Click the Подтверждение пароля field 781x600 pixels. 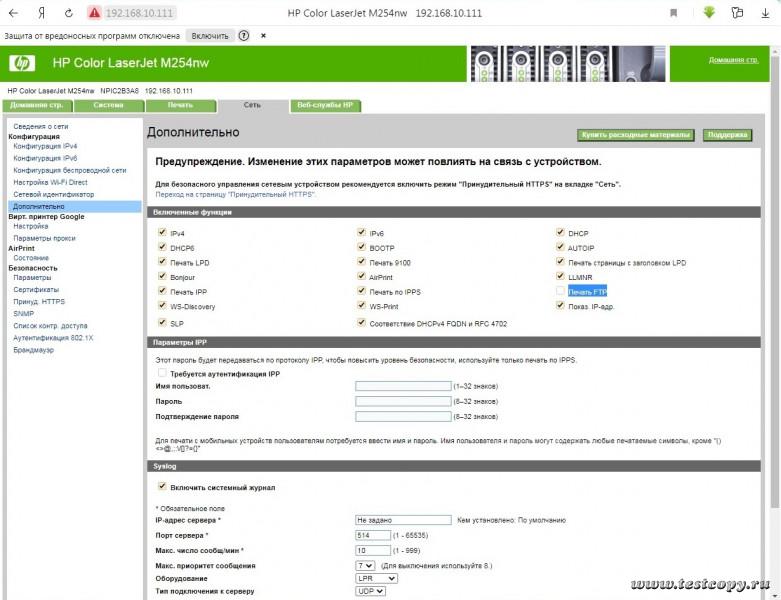pos(403,416)
